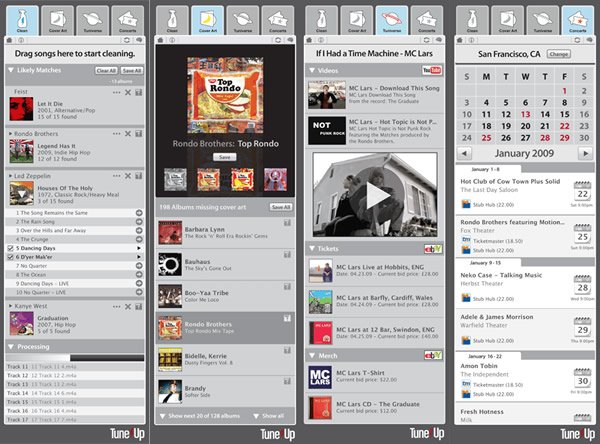This screenshot has width=600, height=444.
Task: Click the info icon in the Cover Art panel
Action: tap(172, 40)
